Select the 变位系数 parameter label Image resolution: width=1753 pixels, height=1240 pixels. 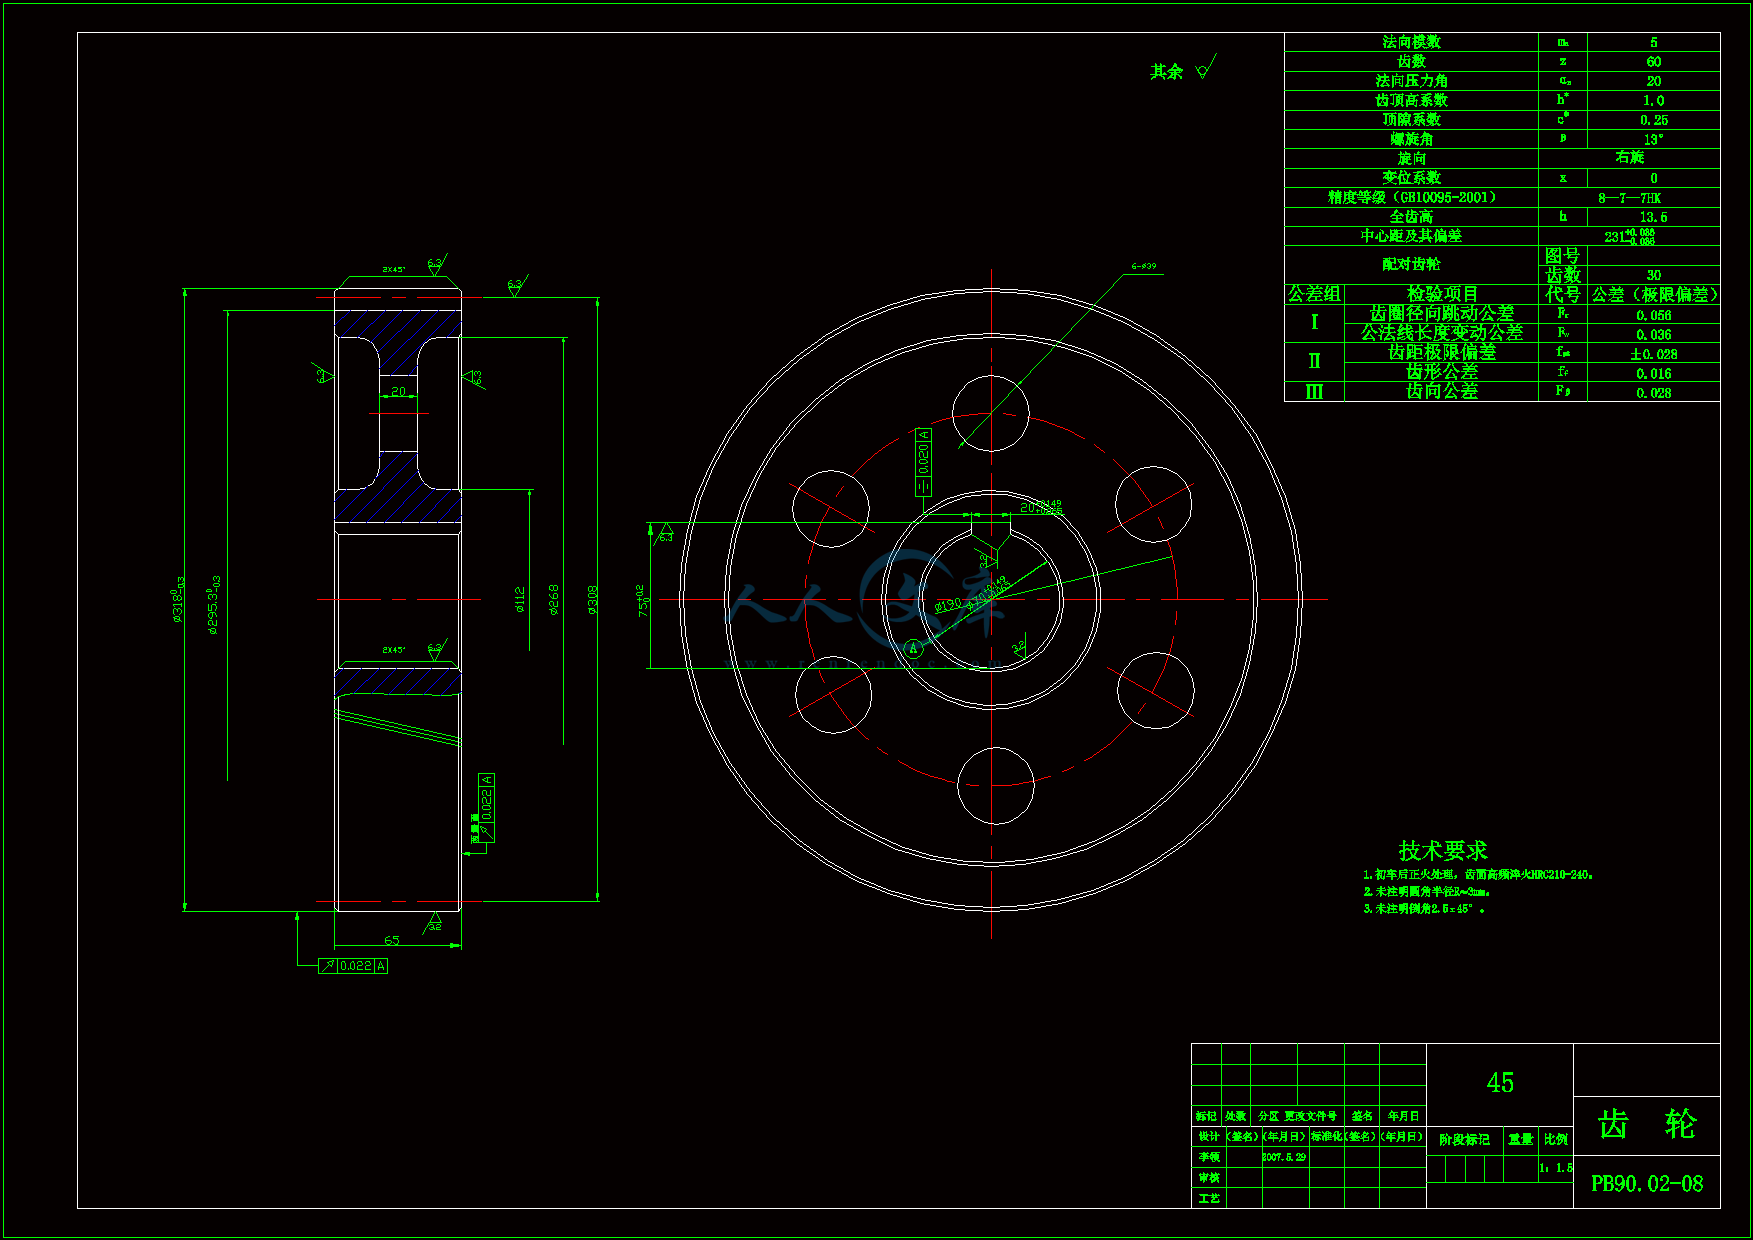pos(1411,177)
